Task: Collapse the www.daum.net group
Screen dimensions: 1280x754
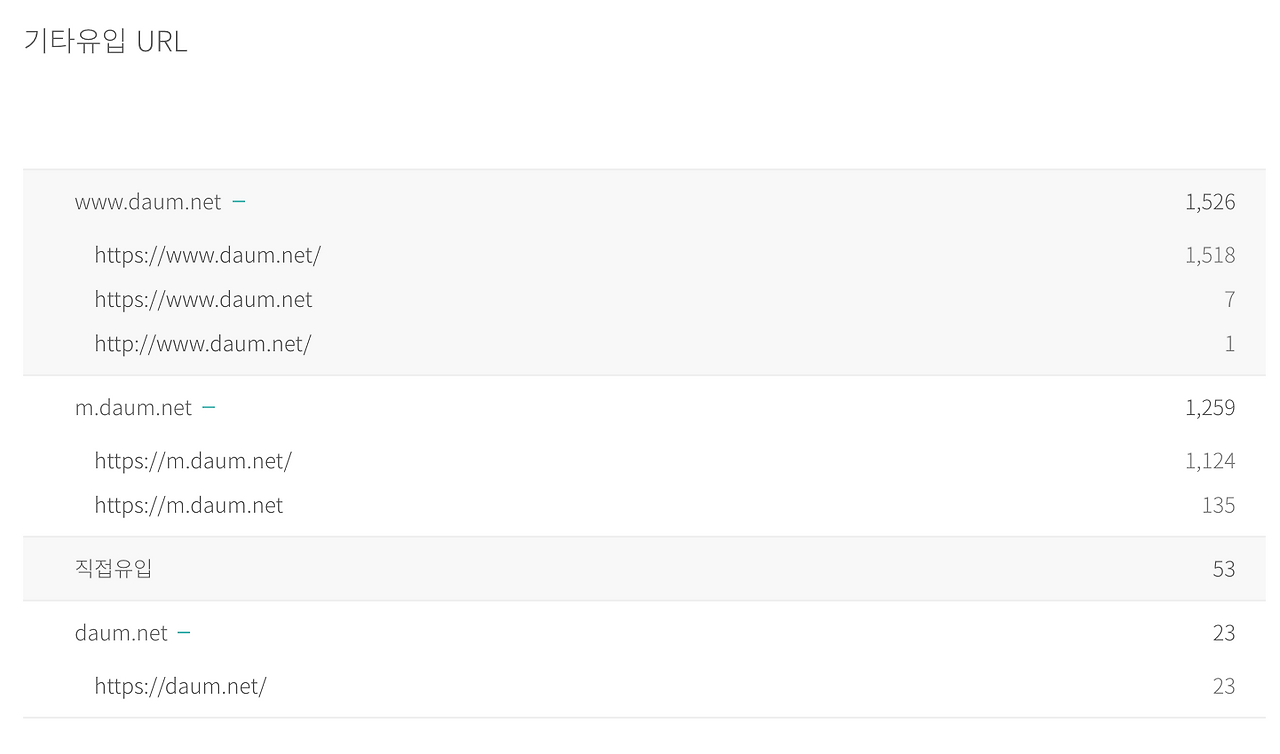Action: pyautogui.click(x=239, y=201)
